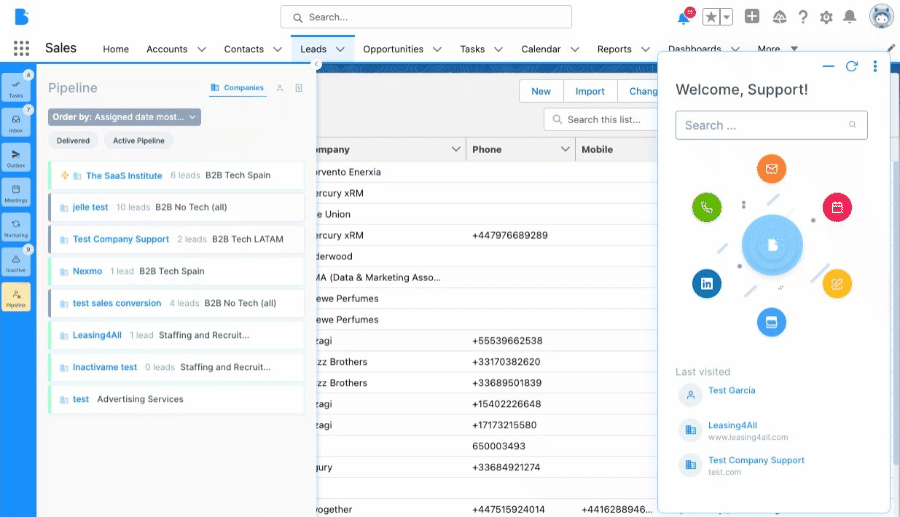Click the blue notification bell with badge
Viewport: 900px width, 517px height.
(684, 17)
